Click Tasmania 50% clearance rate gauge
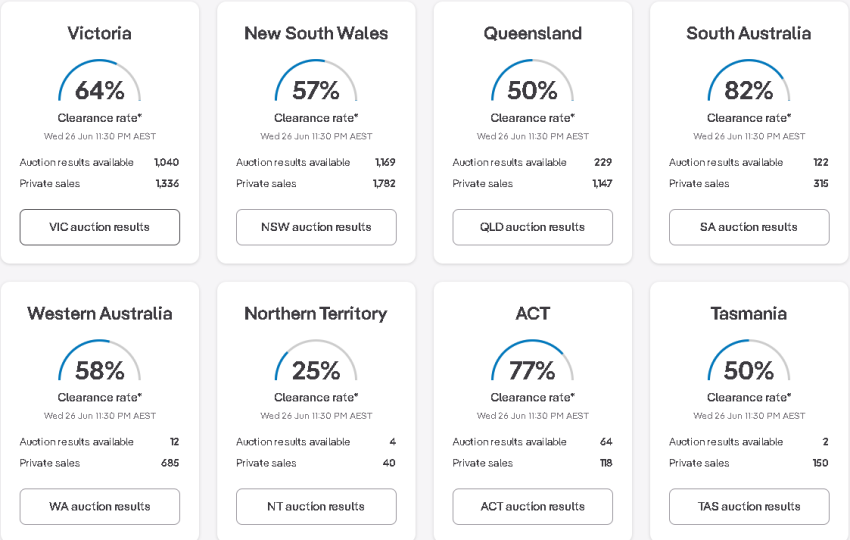Screen dimensions: 850x540 pyautogui.click(x=749, y=361)
